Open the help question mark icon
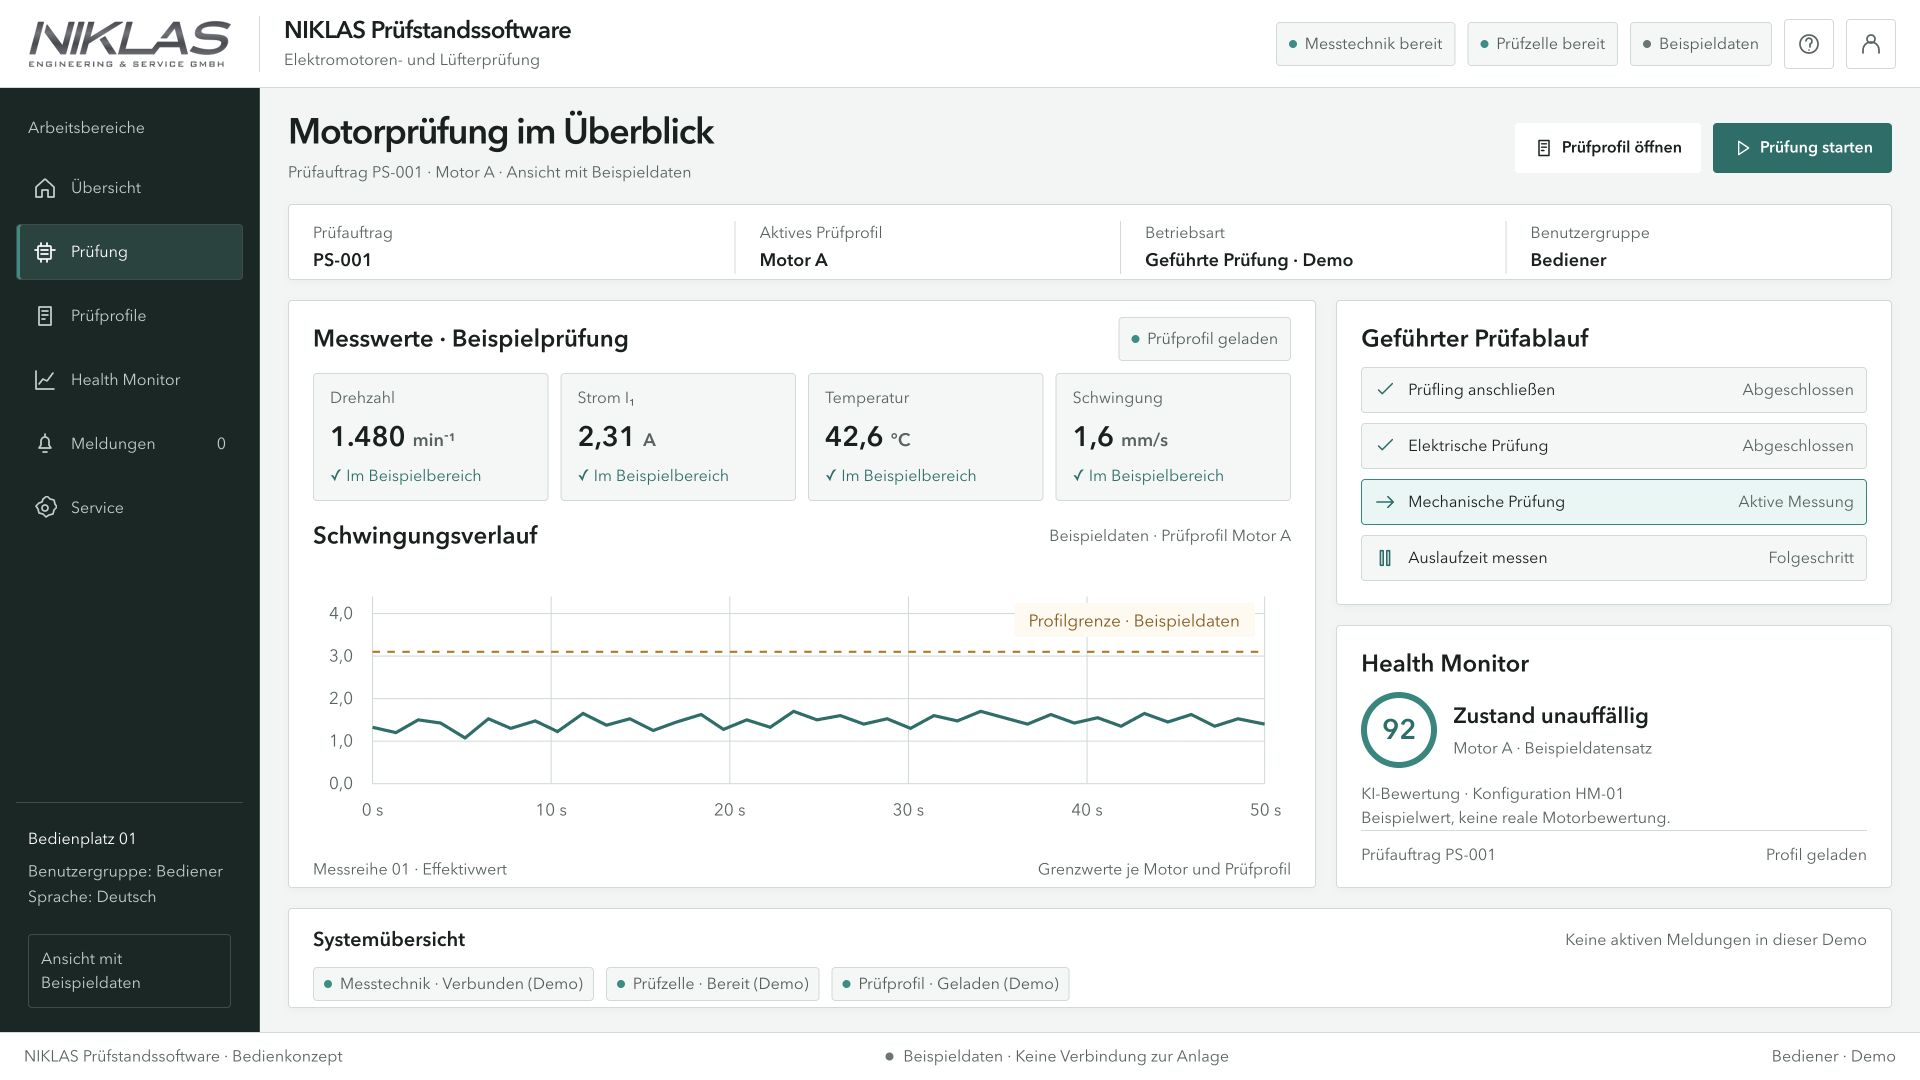Screen dimensions: 1920x1080 point(1808,44)
